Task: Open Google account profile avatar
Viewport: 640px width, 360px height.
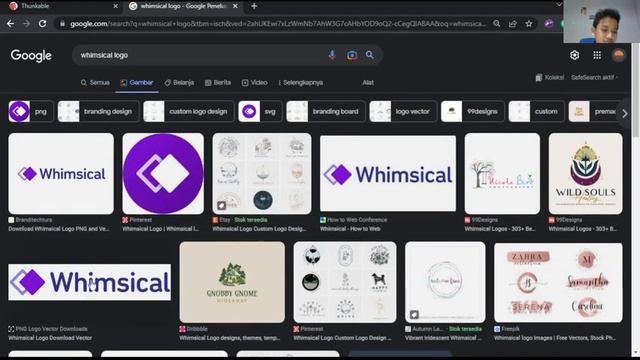Action: (619, 55)
